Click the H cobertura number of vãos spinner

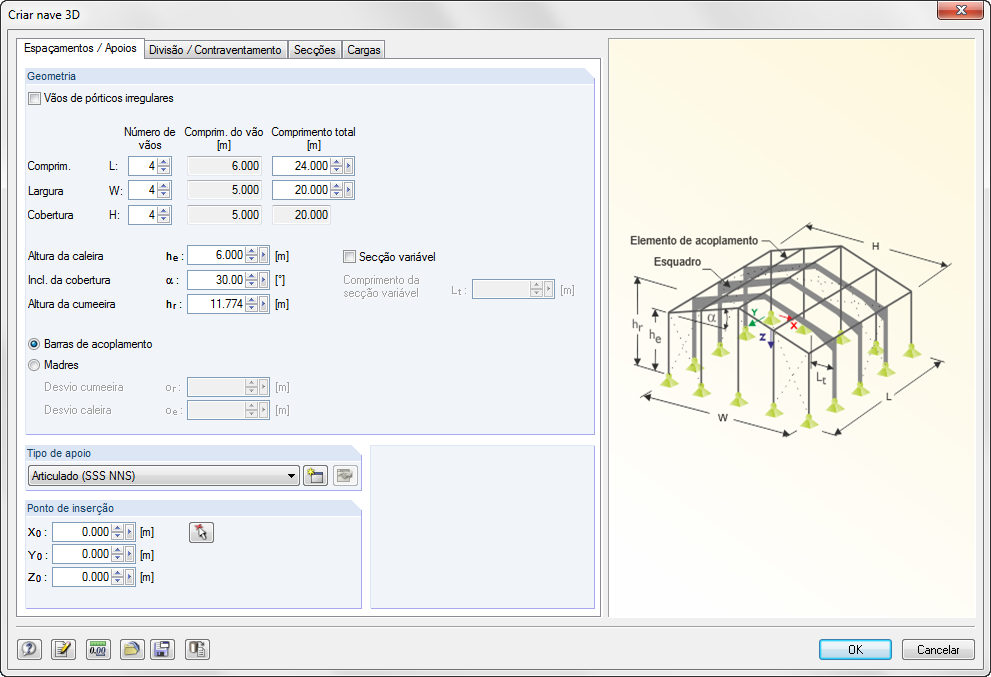[x=164, y=215]
